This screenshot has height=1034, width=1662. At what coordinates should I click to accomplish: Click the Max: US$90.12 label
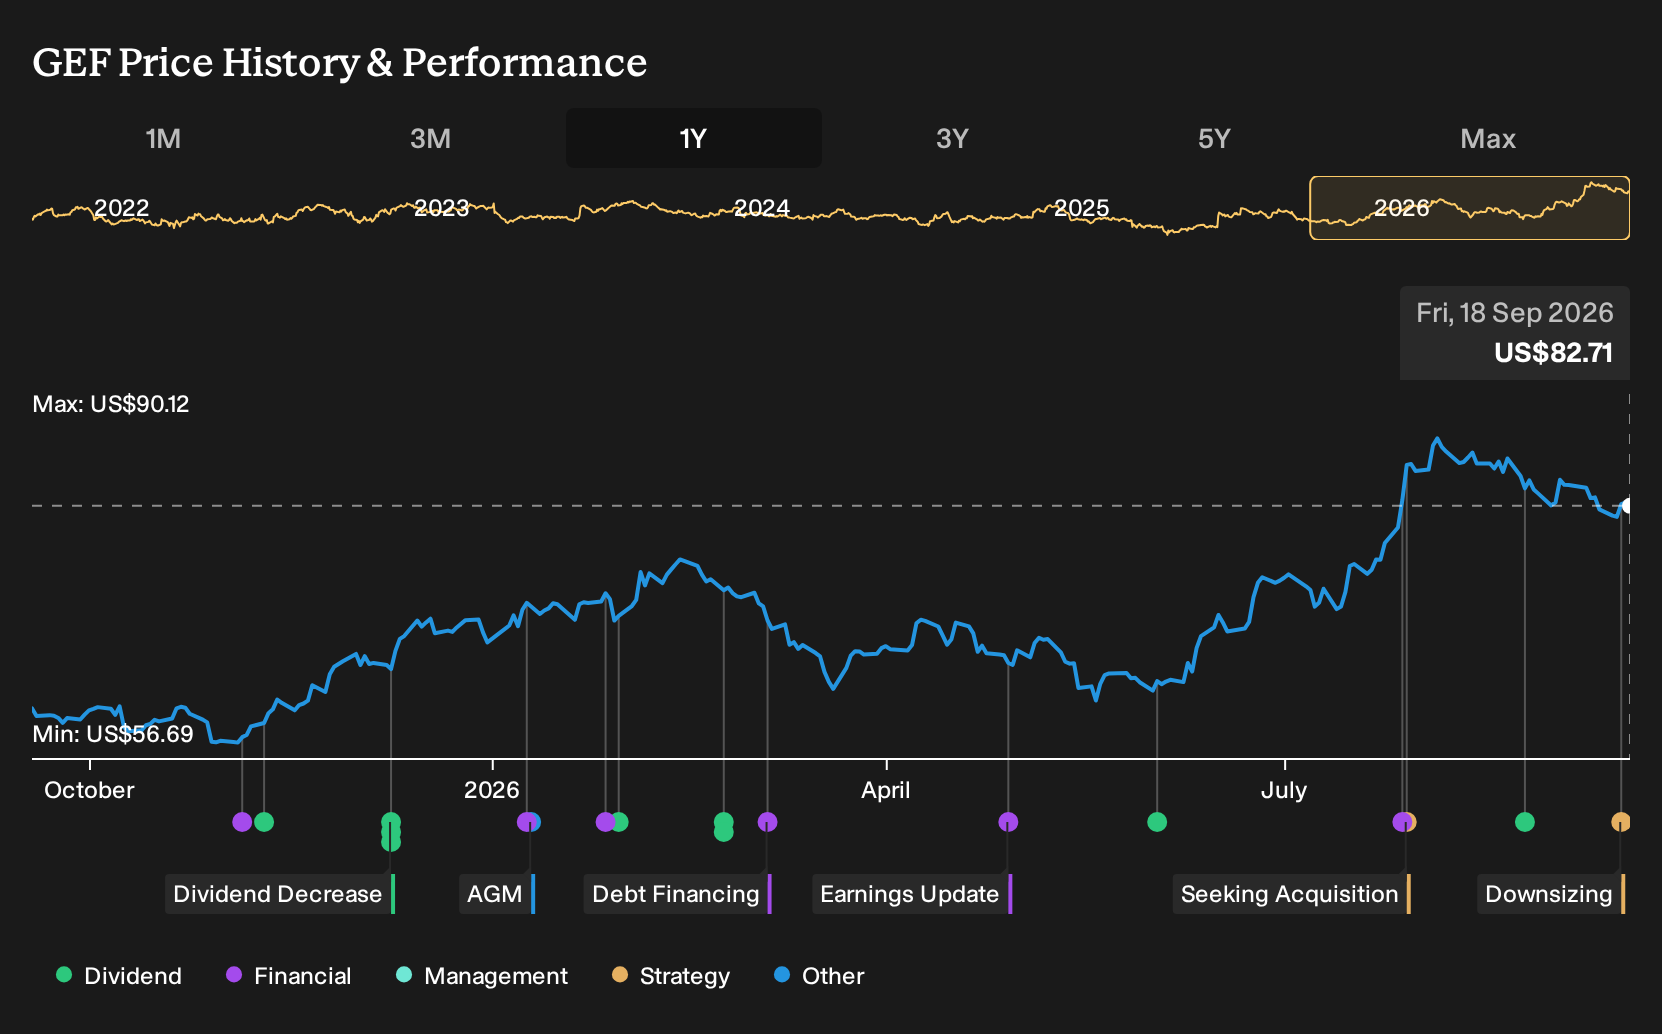[x=111, y=404]
